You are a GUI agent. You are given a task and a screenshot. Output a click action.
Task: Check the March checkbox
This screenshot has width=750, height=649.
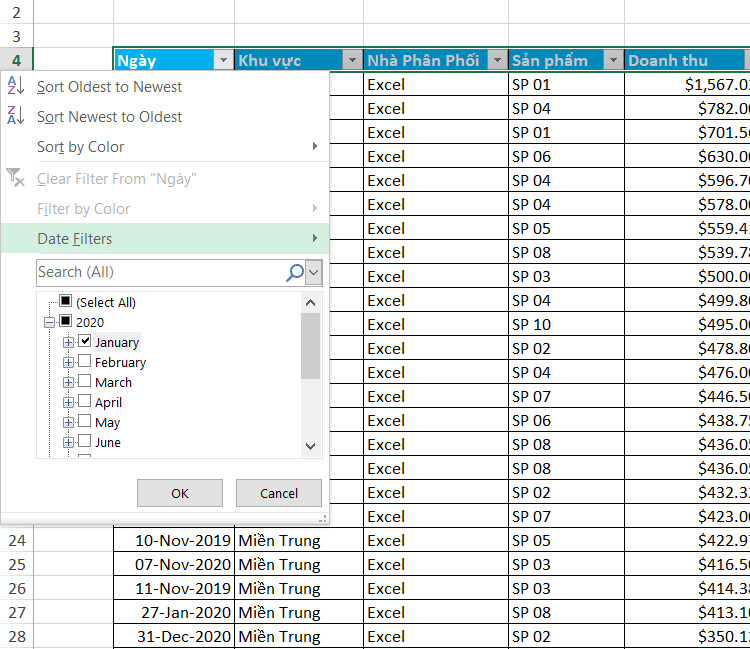pyautogui.click(x=85, y=381)
